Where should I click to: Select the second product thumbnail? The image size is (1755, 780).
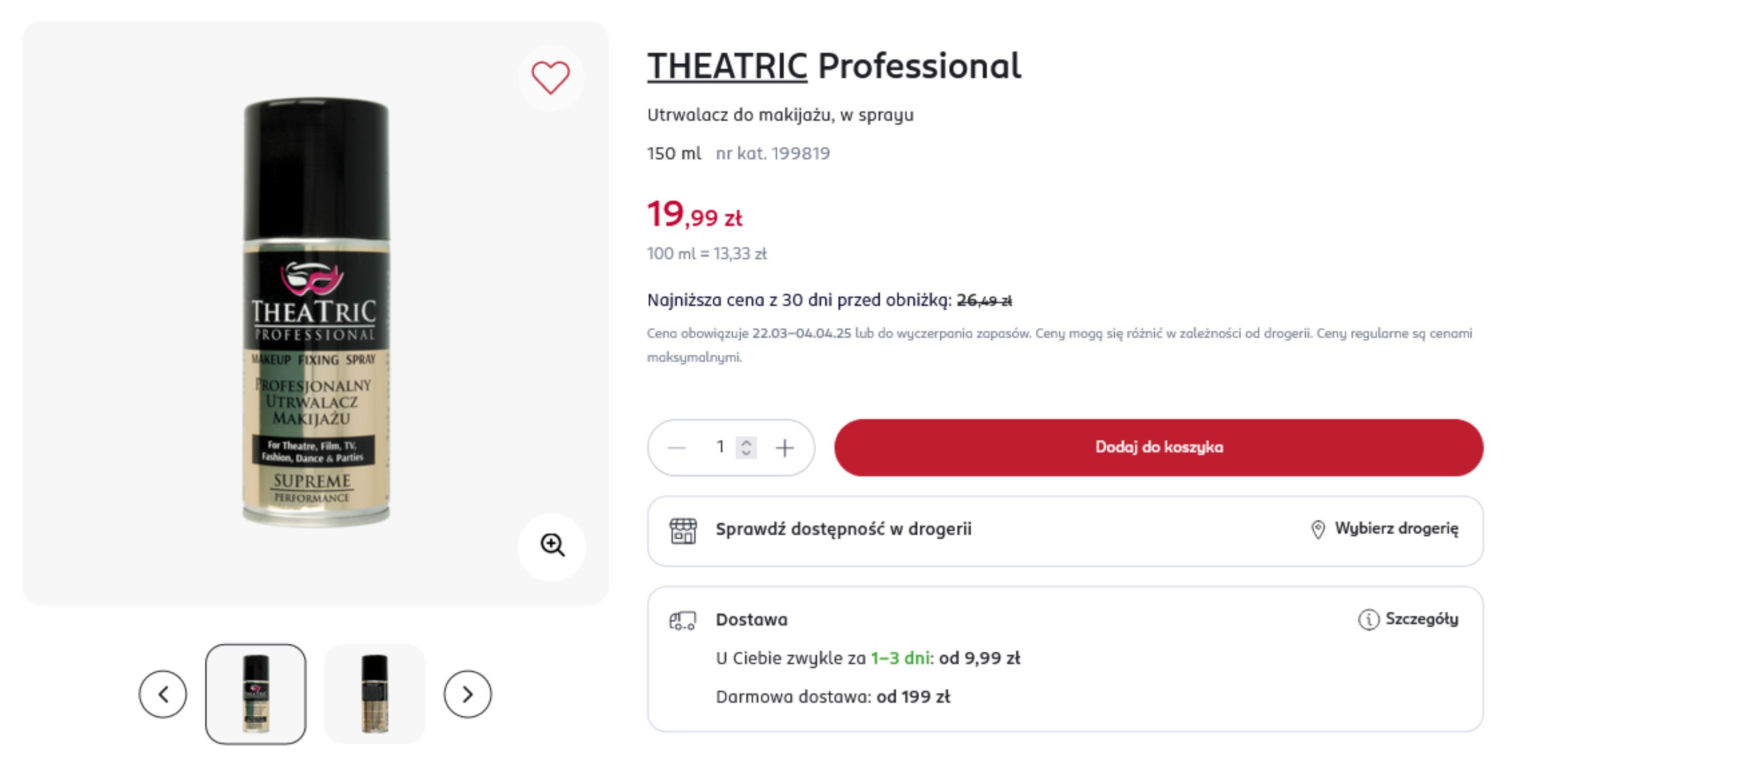tap(375, 694)
